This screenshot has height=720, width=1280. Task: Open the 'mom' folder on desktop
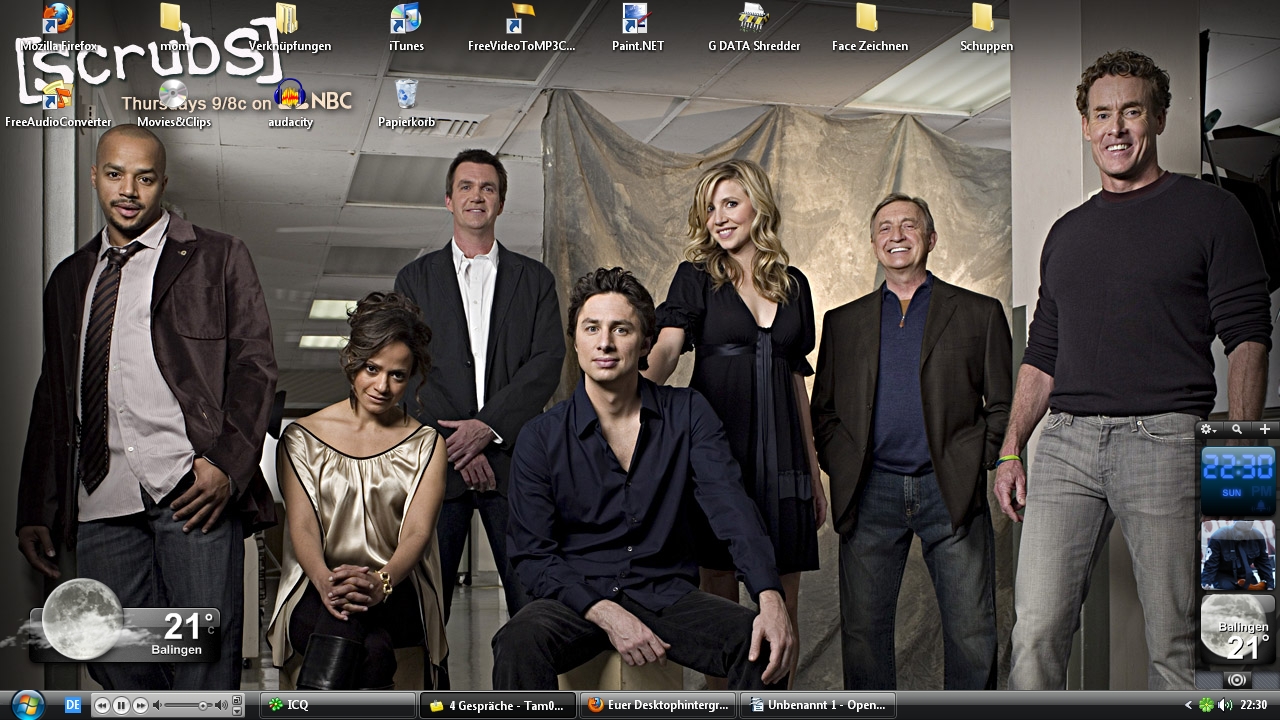point(173,28)
